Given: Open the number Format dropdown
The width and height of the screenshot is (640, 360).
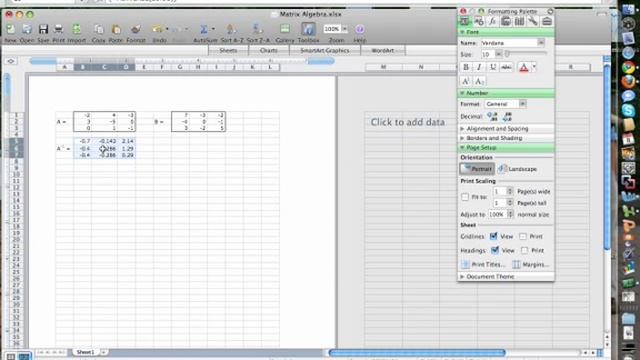Looking at the screenshot, I should pos(522,104).
